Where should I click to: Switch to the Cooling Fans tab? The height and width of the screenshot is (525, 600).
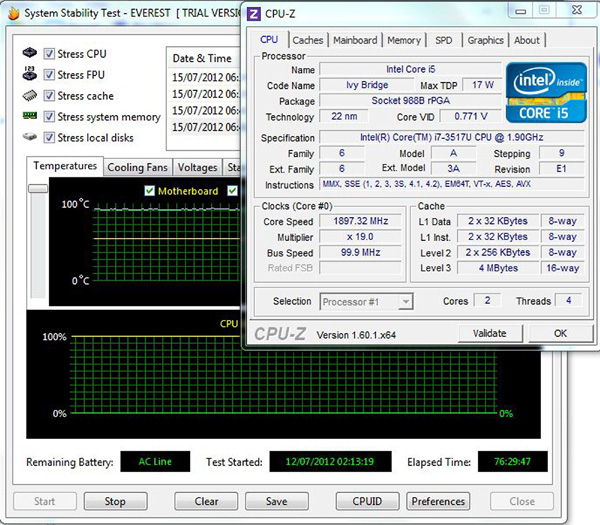pos(137,167)
